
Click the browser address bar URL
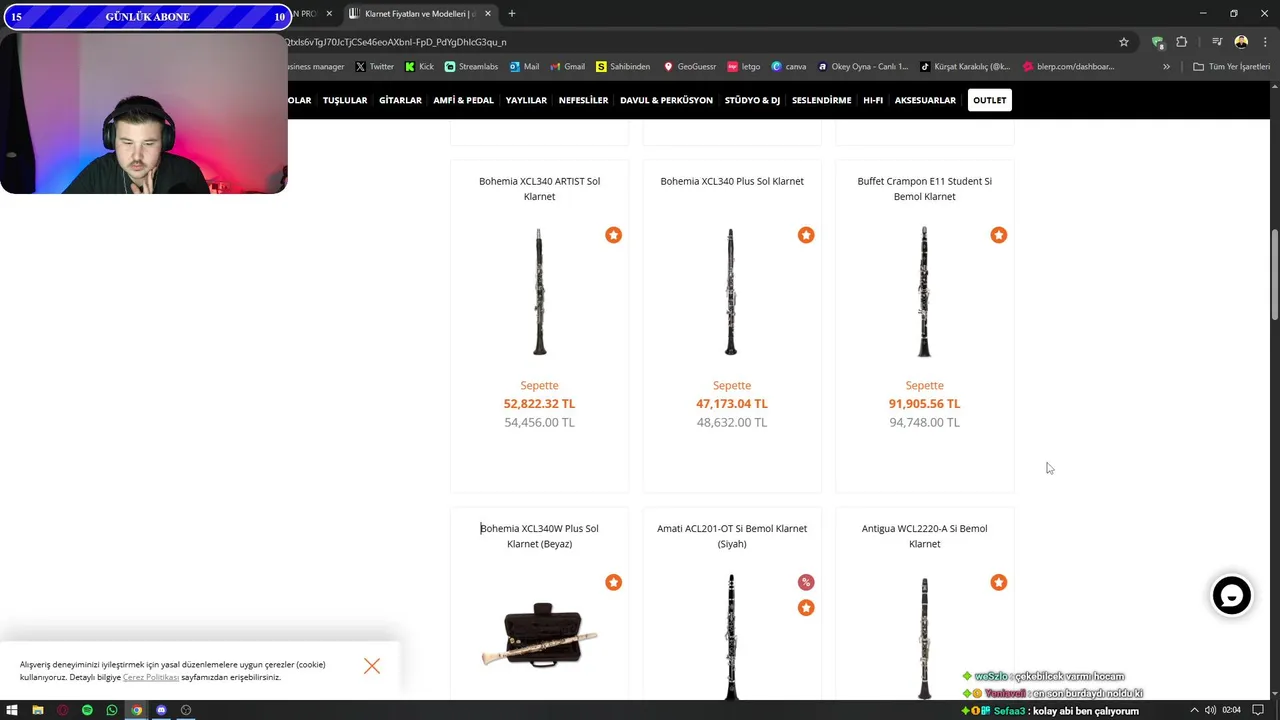[395, 42]
